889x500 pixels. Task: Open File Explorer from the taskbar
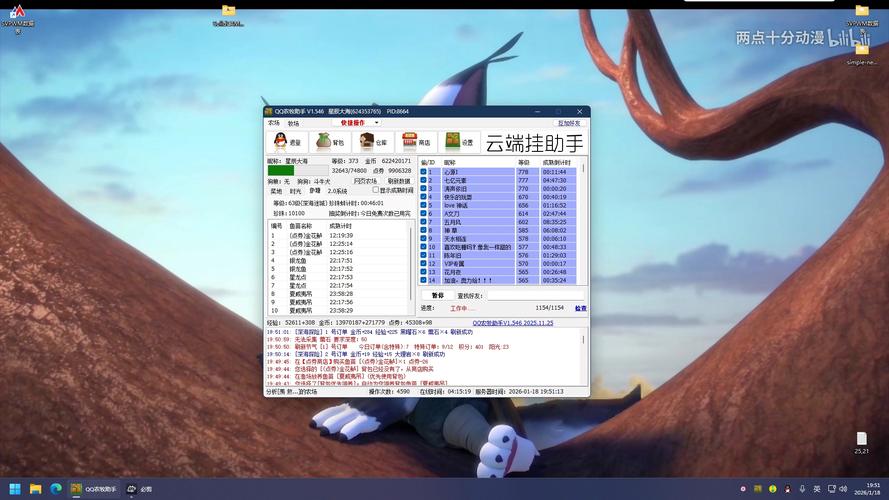36,489
